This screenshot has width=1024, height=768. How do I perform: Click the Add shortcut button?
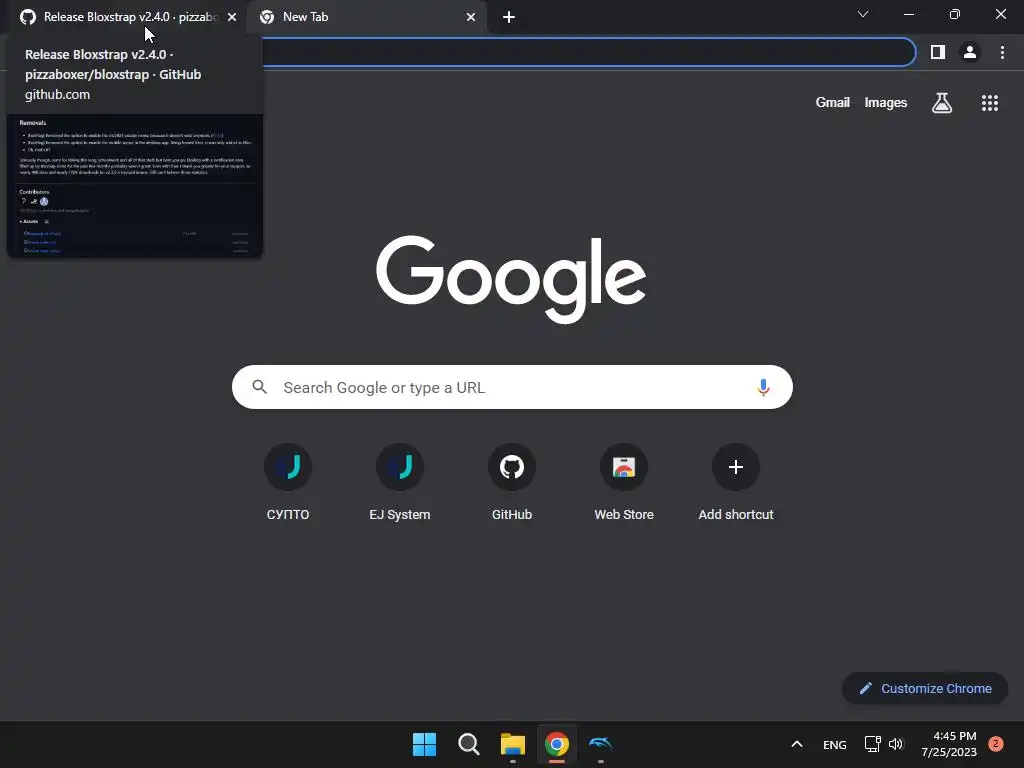click(736, 483)
